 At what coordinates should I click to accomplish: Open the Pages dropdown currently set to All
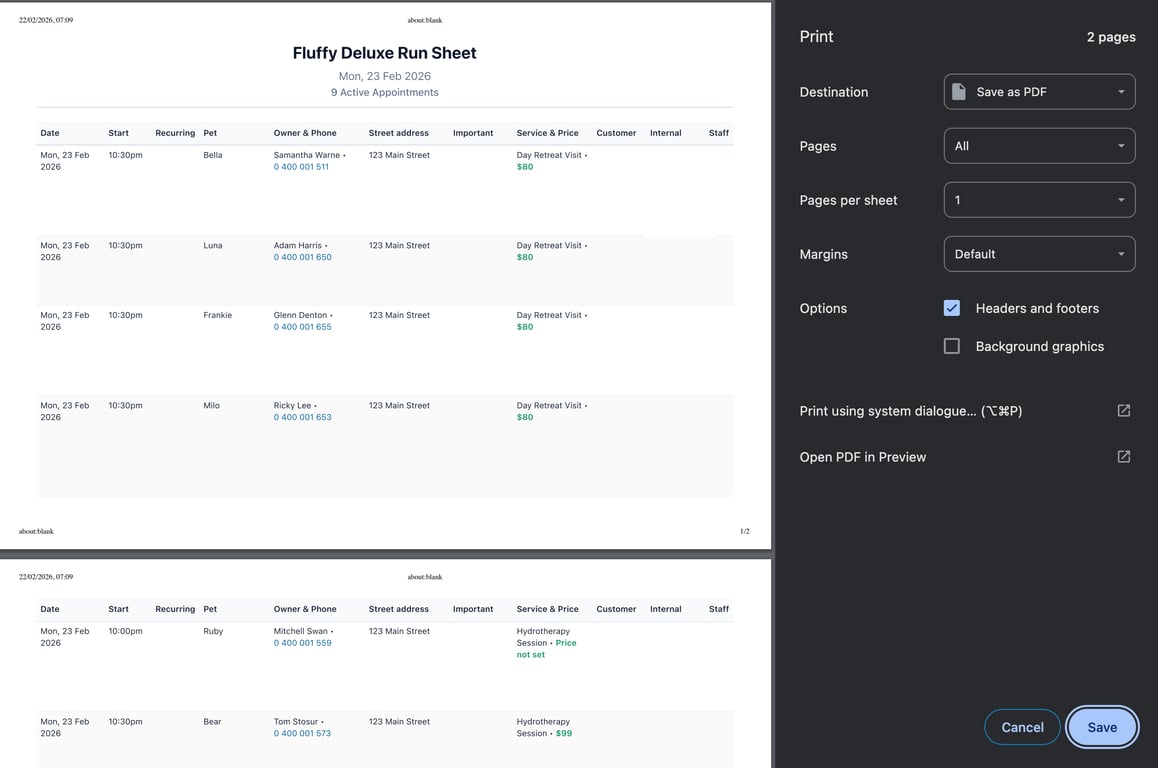coord(1039,145)
